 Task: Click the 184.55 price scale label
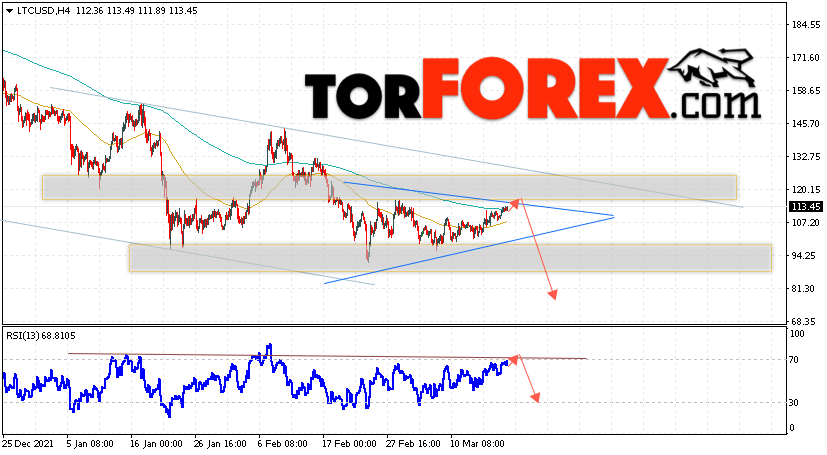pyautogui.click(x=806, y=25)
